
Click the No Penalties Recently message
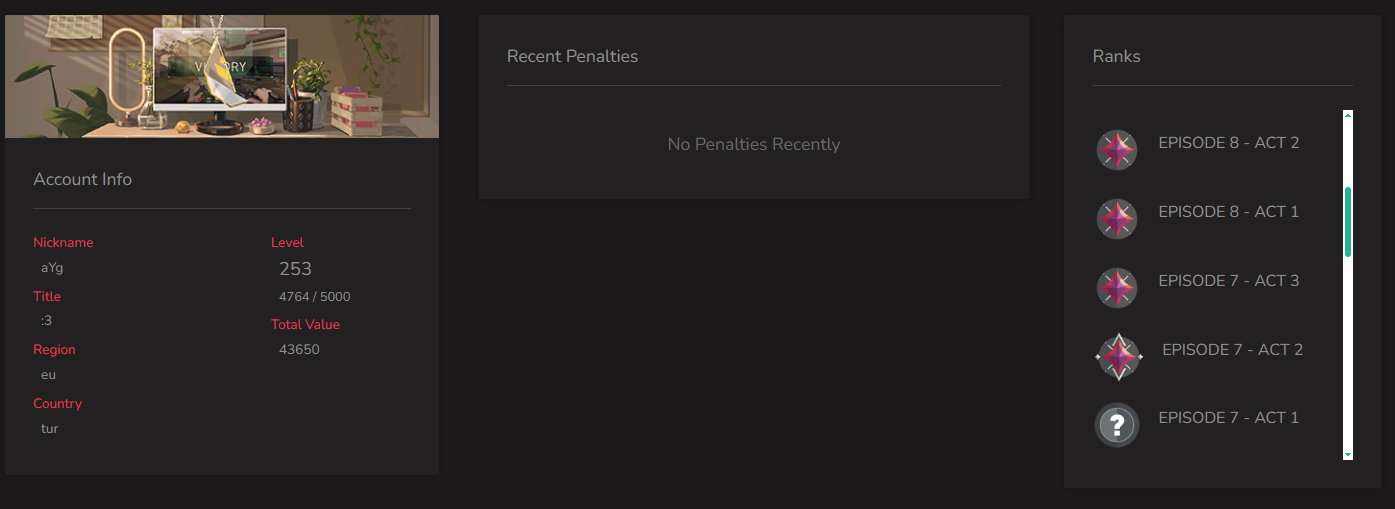click(753, 145)
